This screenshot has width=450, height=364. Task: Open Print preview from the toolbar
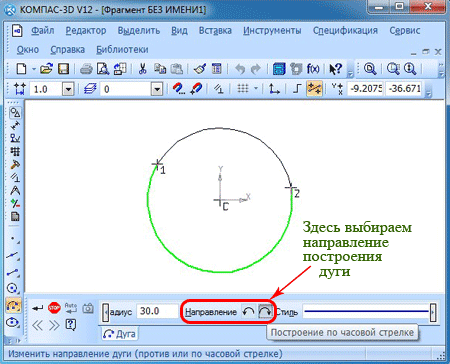[x=103, y=69]
